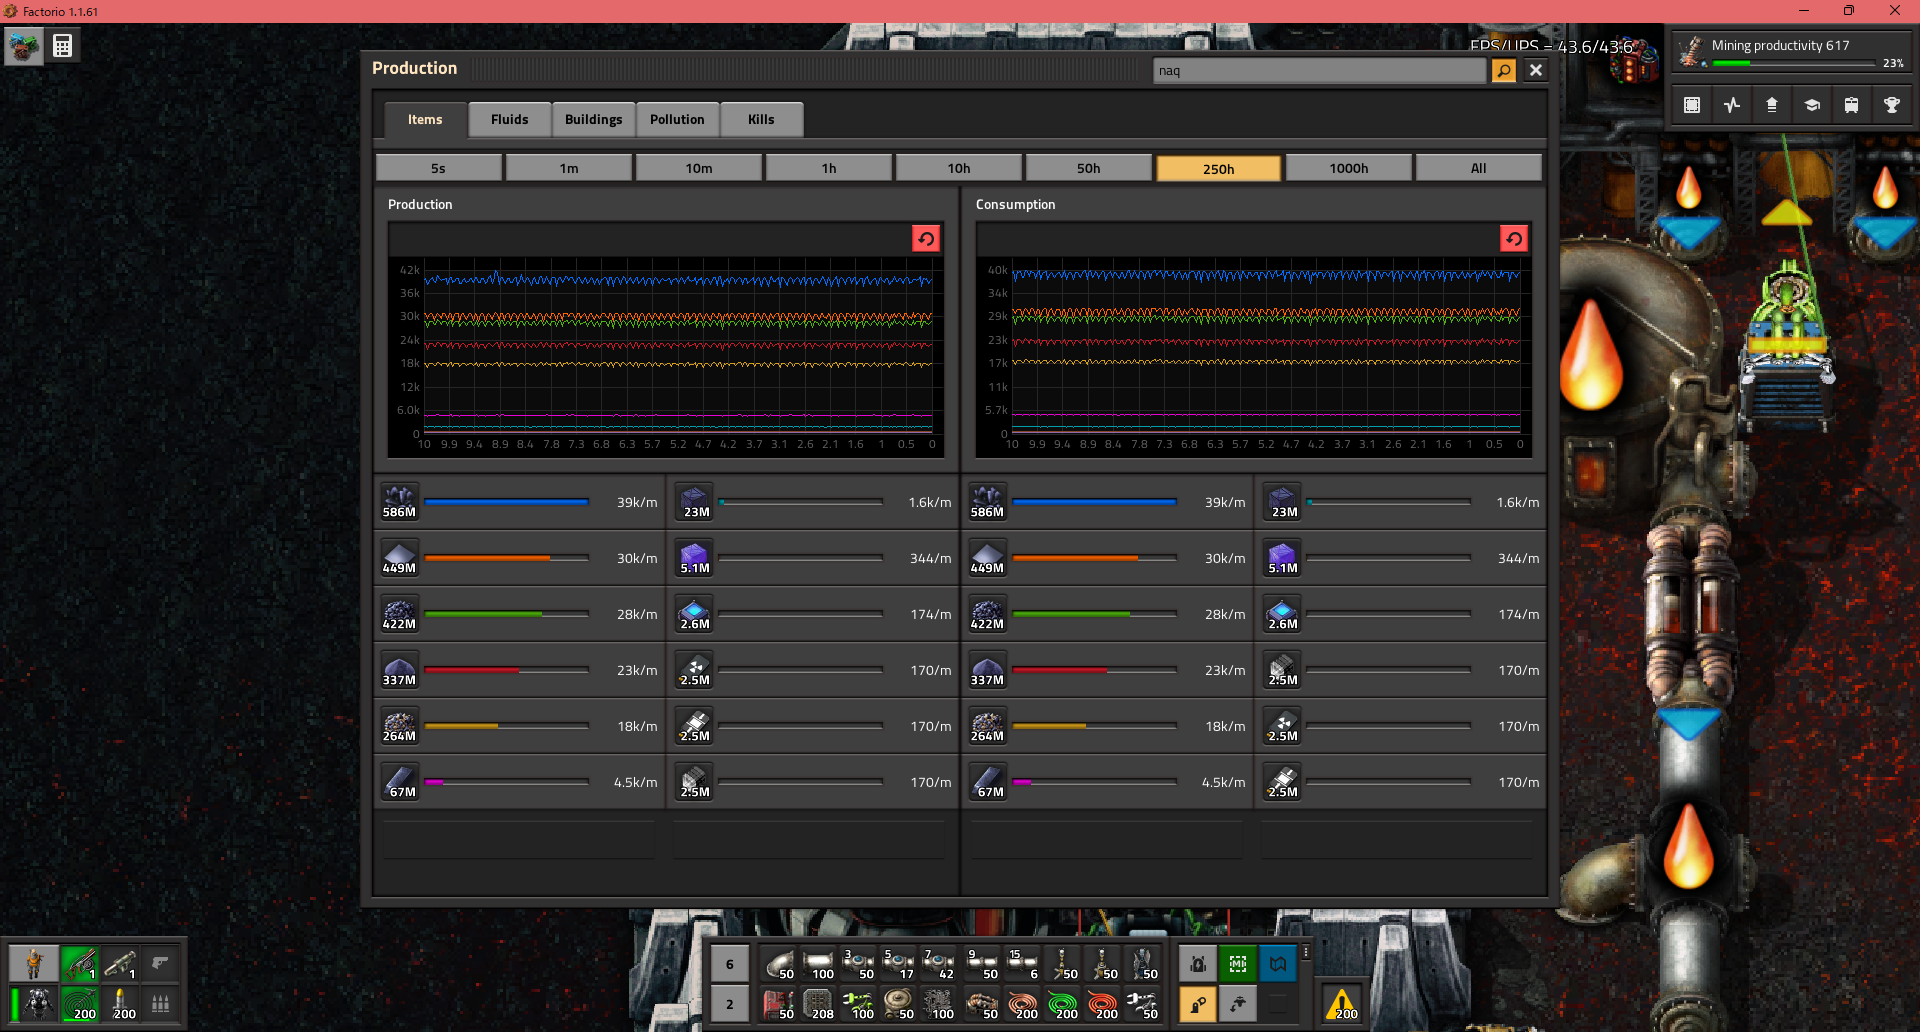Select the 10h time range
1920x1032 pixels.
(959, 168)
